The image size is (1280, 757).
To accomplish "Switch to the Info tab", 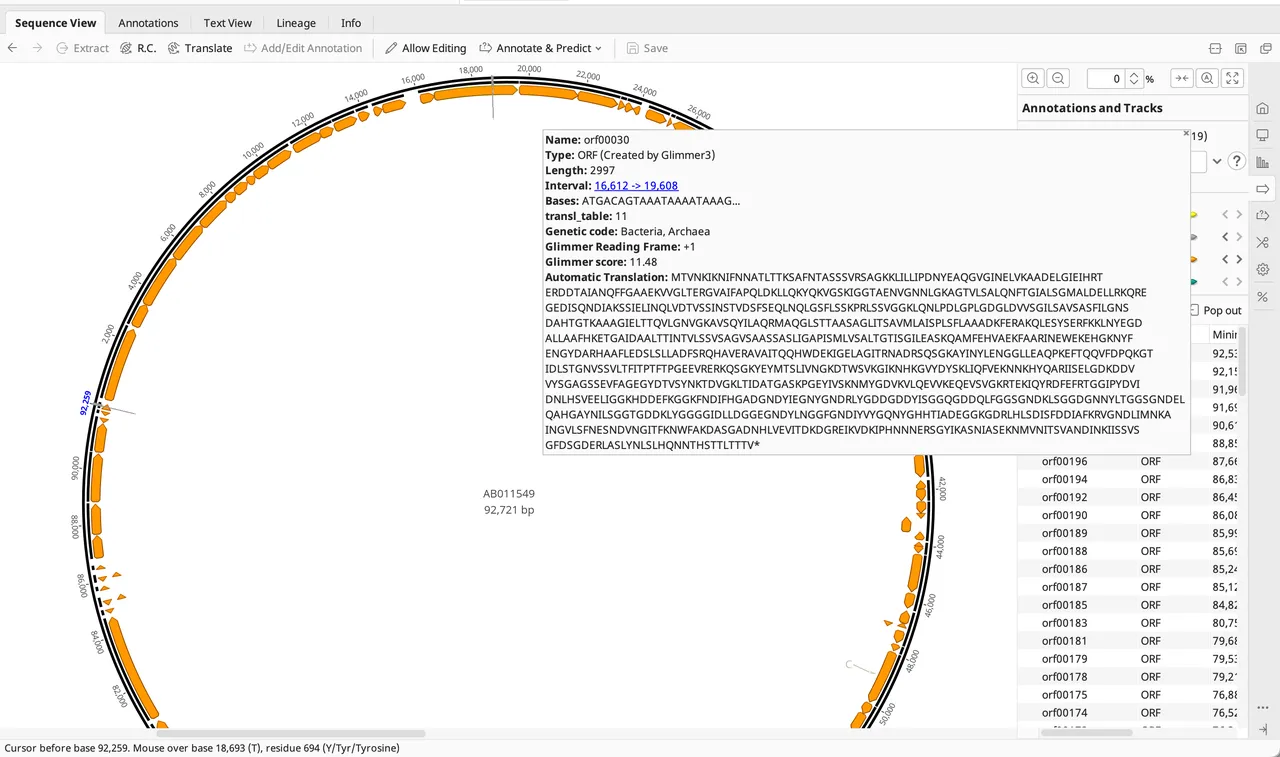I will coord(351,23).
